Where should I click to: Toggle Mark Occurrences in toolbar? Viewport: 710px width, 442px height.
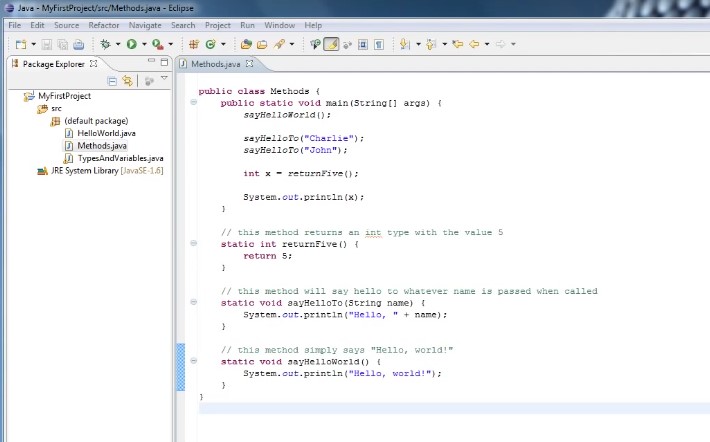[x=331, y=44]
